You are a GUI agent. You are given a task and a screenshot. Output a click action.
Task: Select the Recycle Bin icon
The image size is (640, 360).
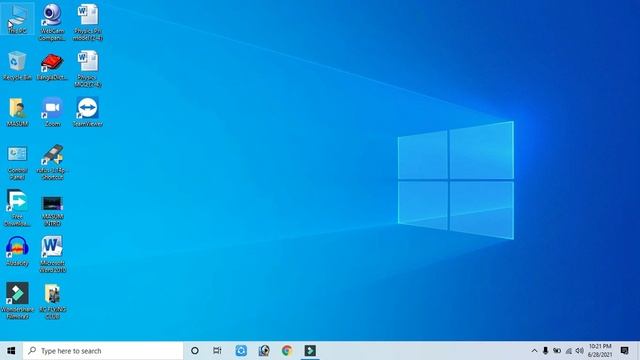click(x=17, y=65)
